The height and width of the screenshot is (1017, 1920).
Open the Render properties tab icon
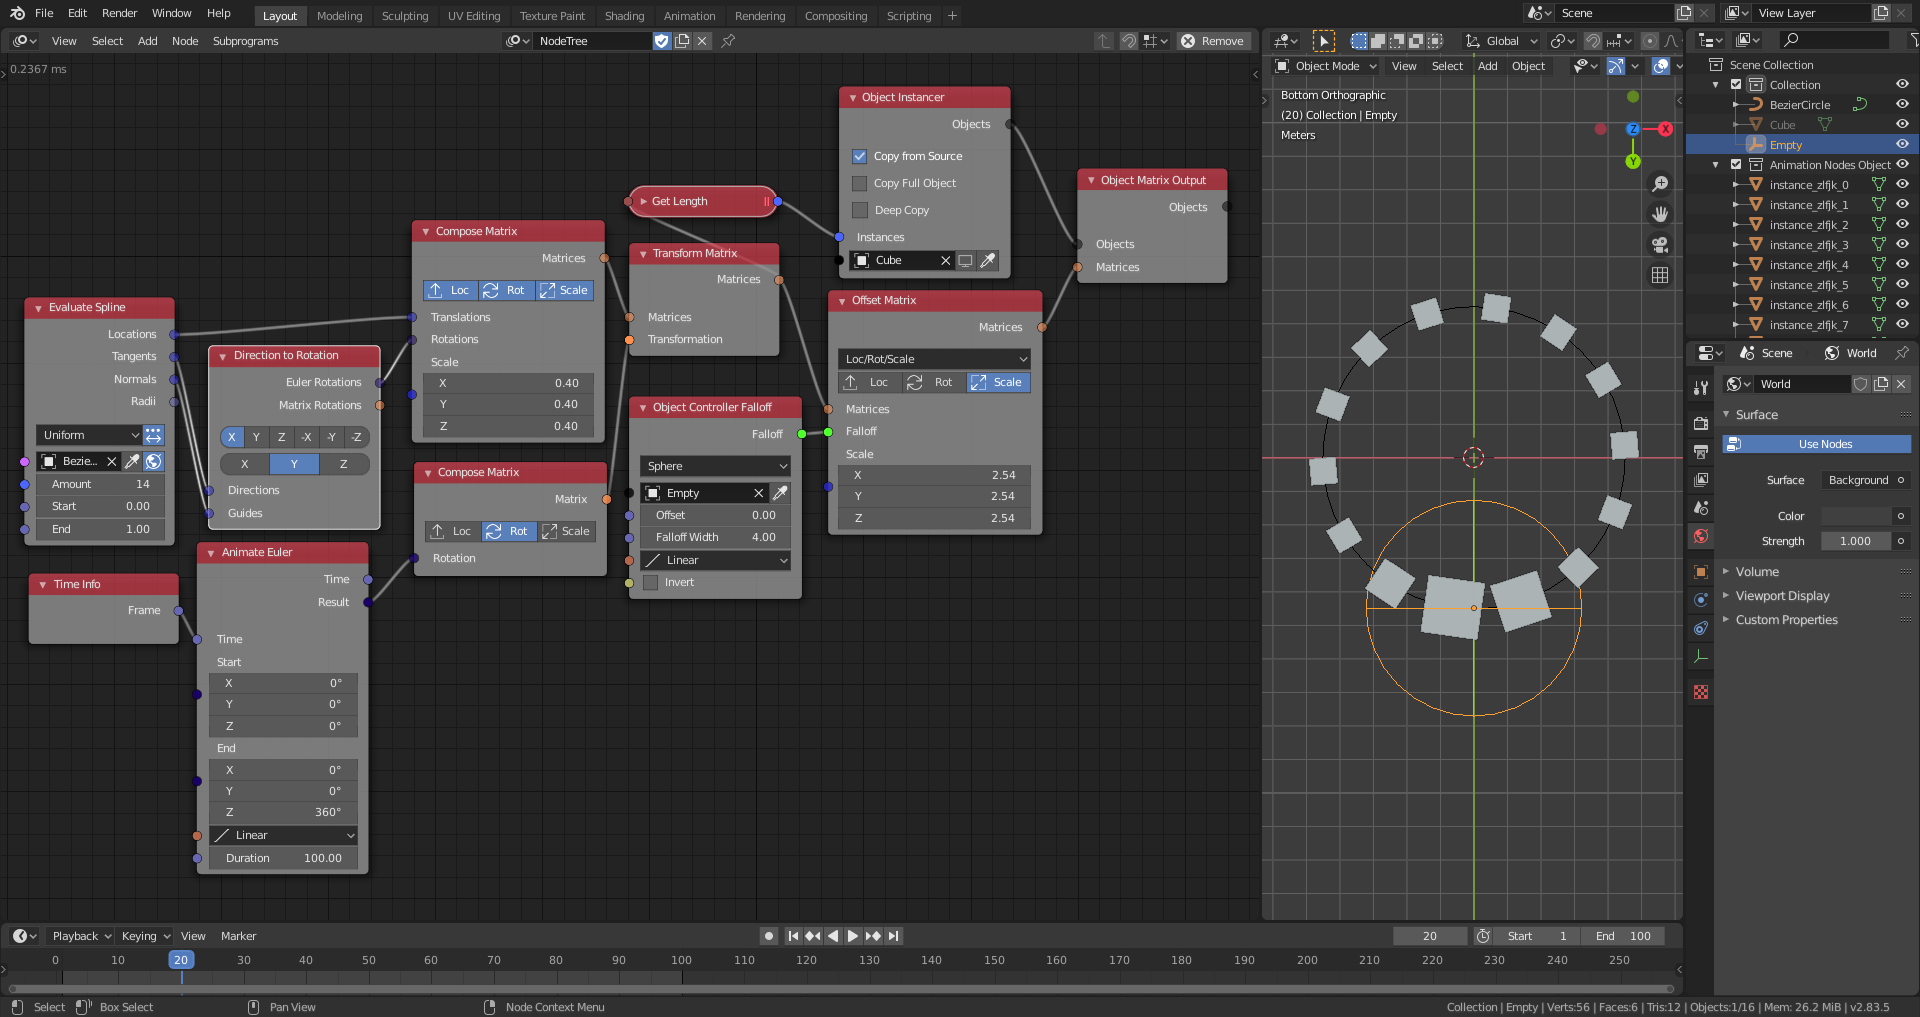[x=1701, y=423]
